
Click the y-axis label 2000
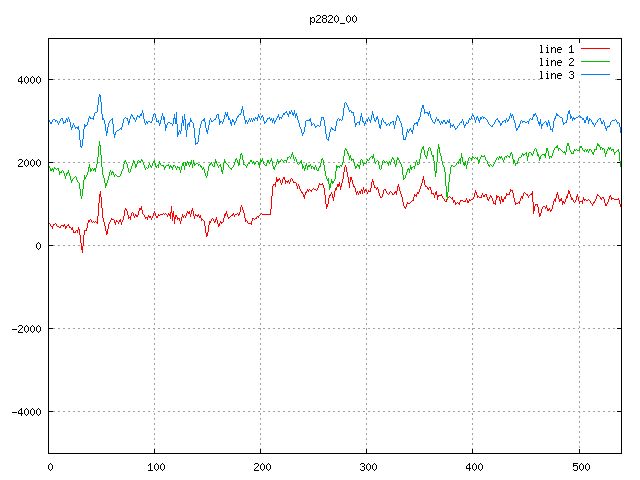[29, 163]
